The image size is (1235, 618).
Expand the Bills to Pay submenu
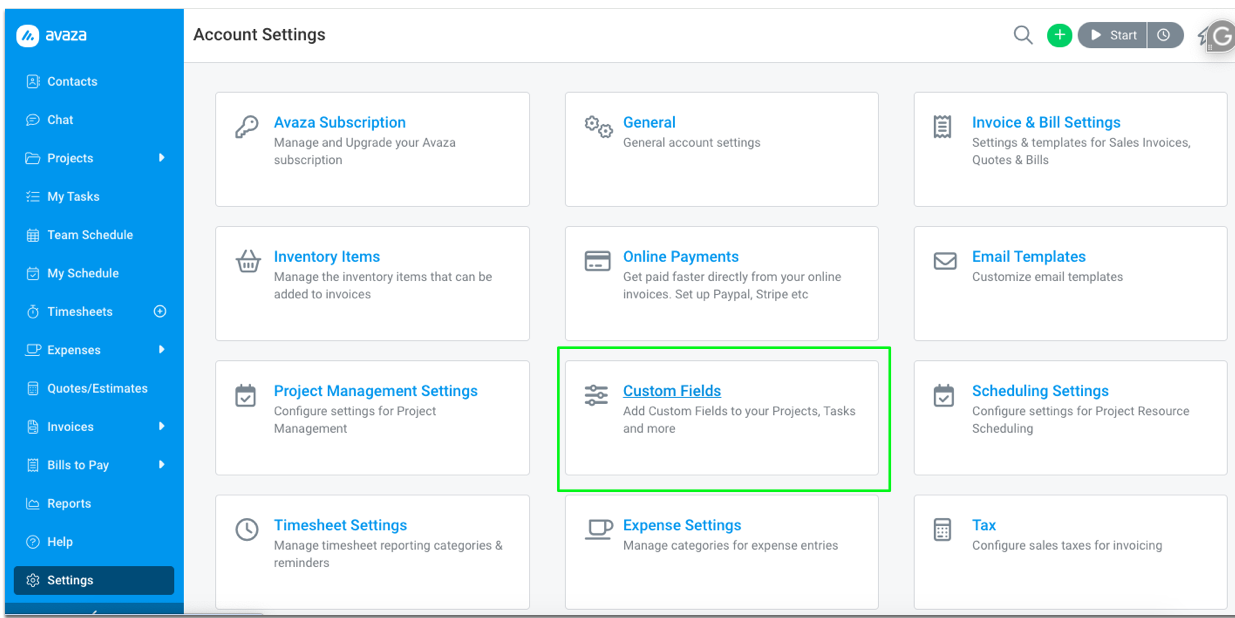coord(161,465)
